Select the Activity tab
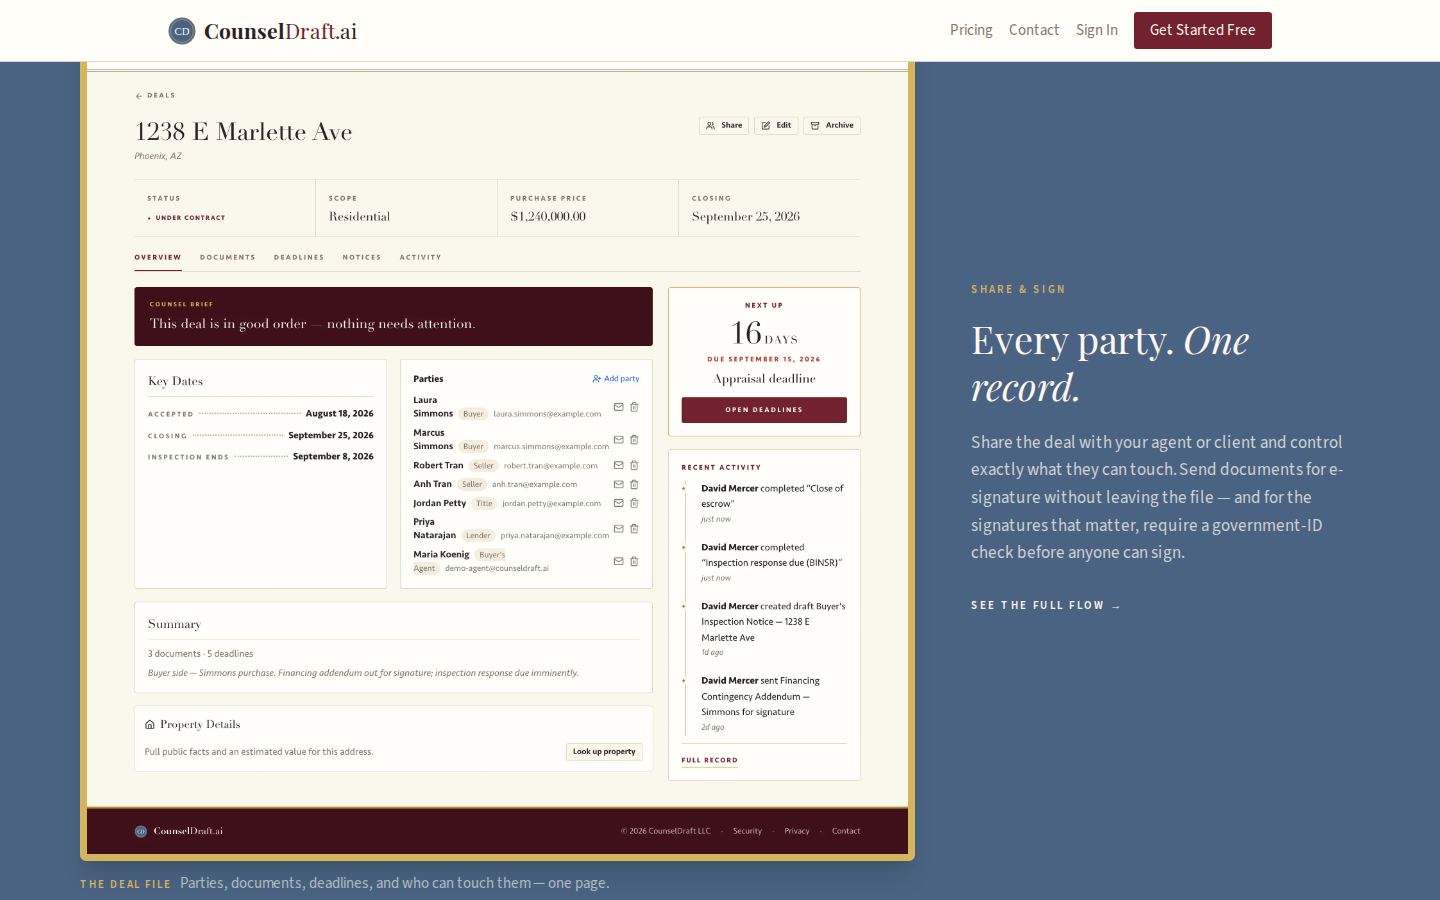Screen dimensions: 1440x900 pos(420,258)
